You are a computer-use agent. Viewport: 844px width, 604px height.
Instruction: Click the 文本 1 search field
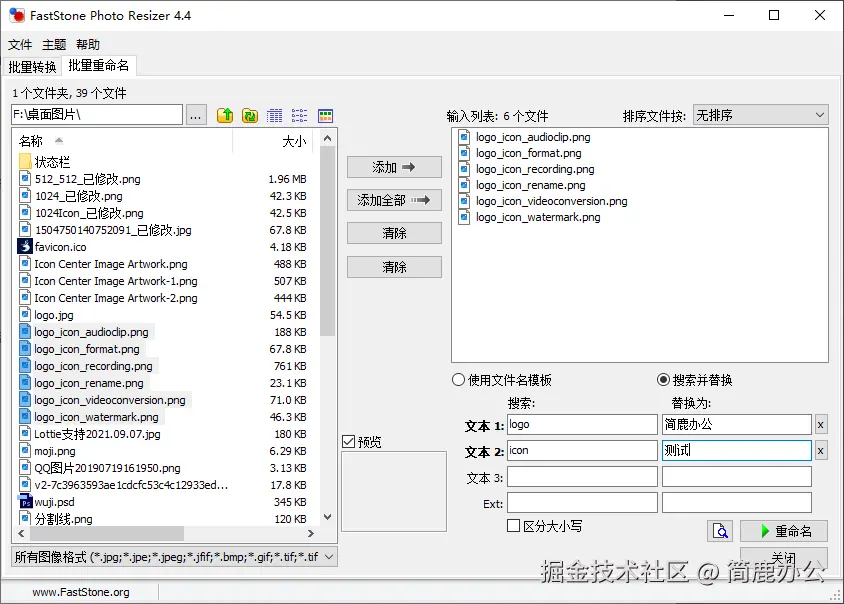582,425
